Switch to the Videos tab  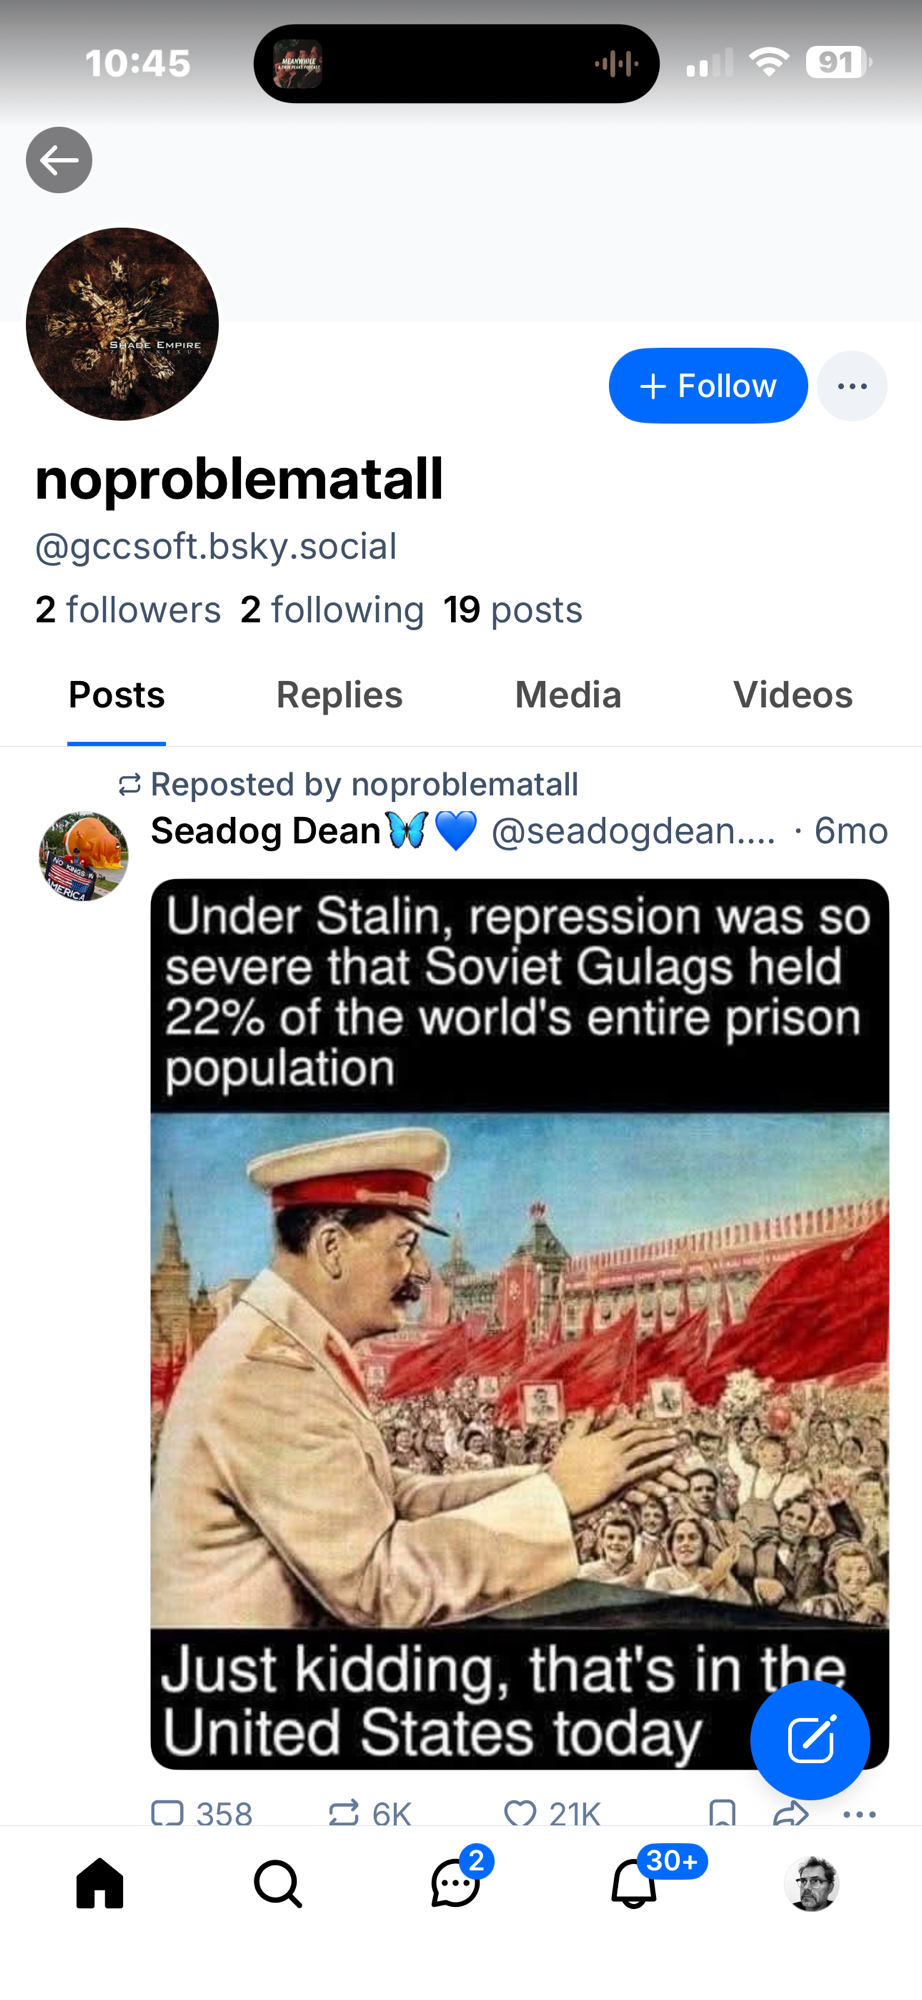click(x=792, y=695)
